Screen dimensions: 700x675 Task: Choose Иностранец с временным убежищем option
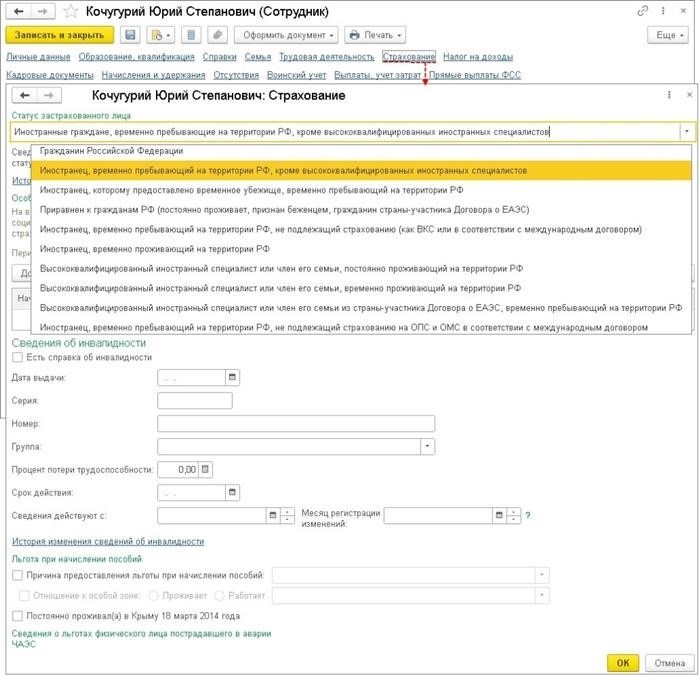361,190
